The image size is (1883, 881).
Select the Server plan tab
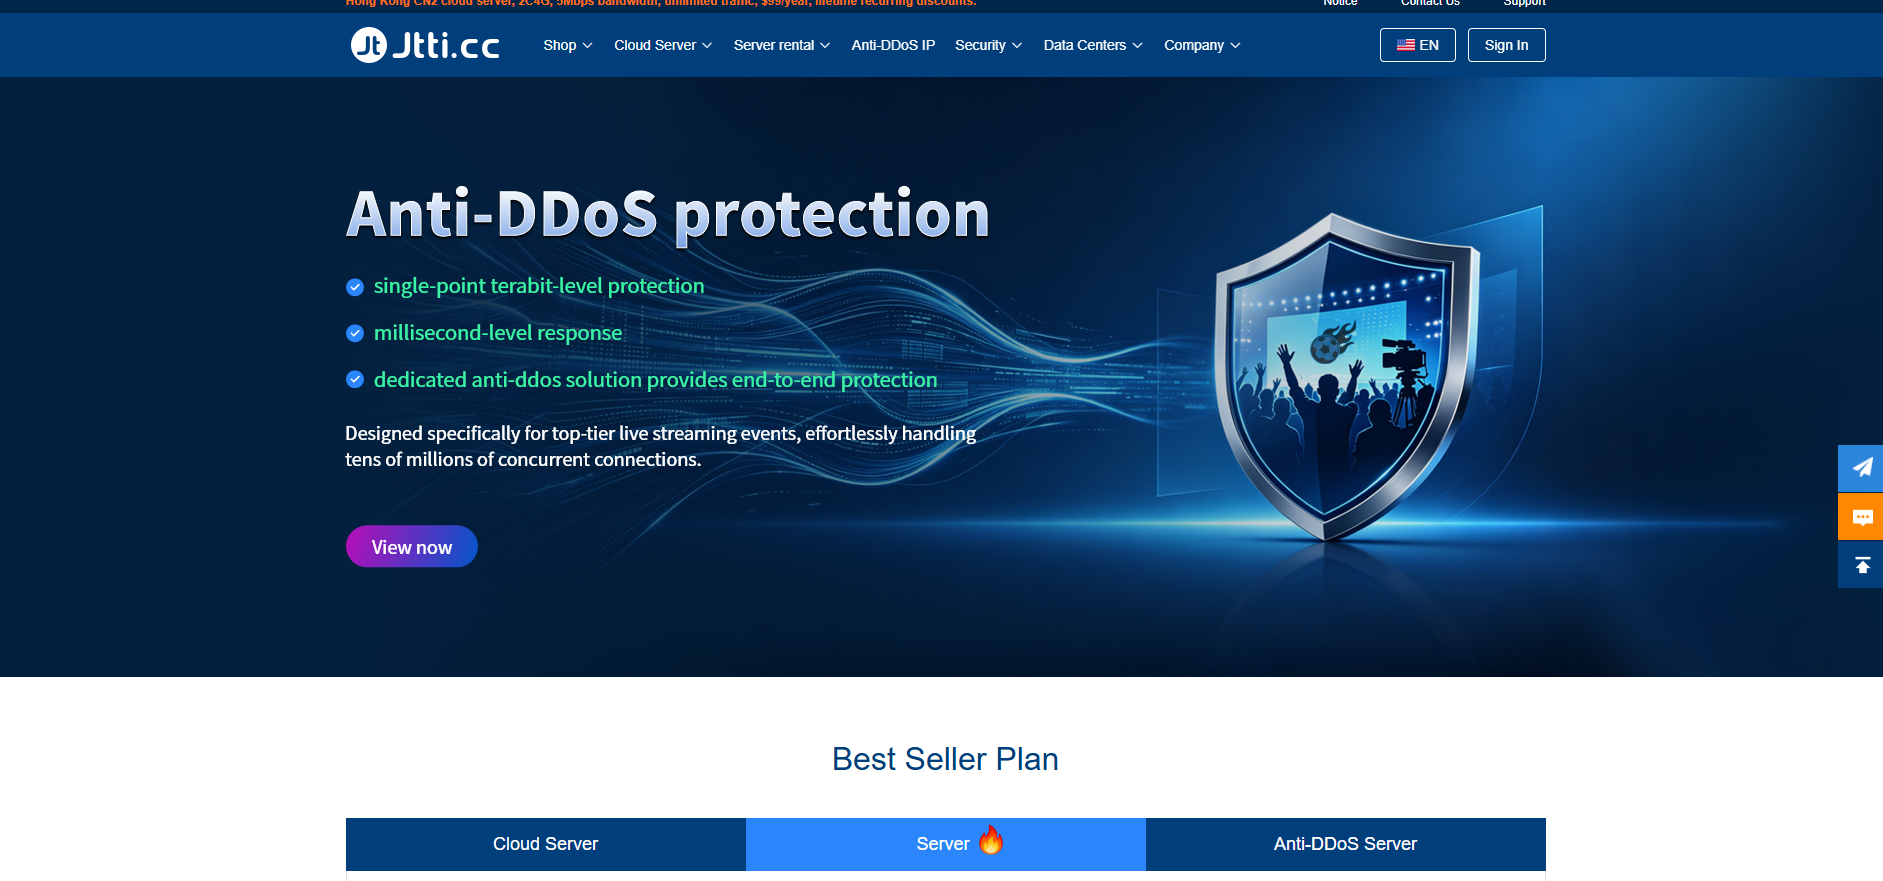pos(946,844)
